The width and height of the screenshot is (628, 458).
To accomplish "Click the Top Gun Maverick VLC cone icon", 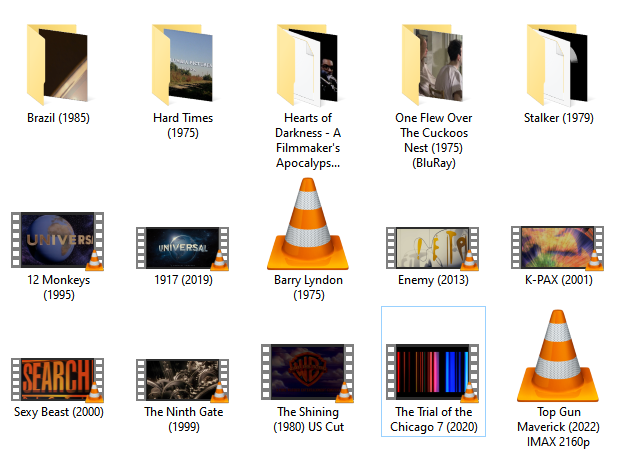I will (558, 356).
